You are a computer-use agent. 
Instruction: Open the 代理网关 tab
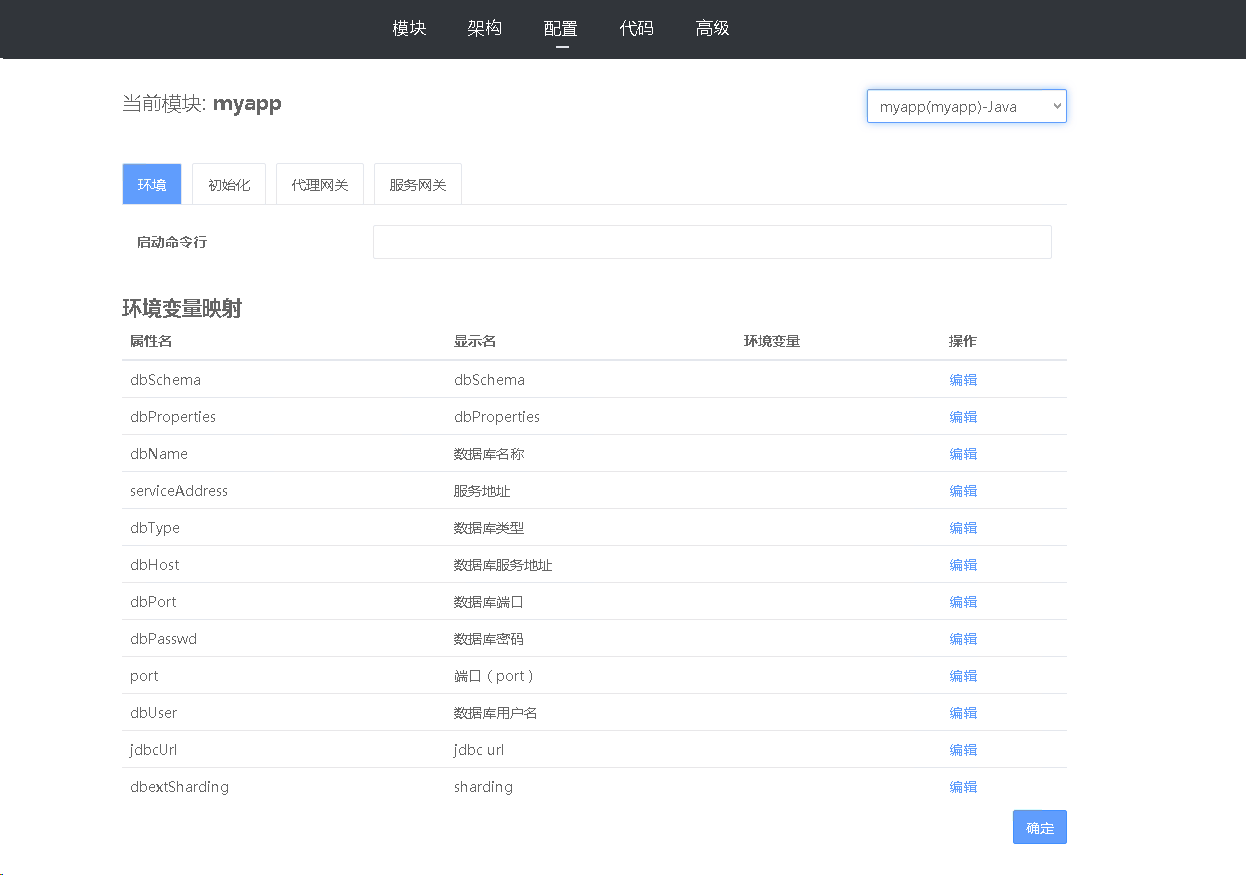coord(320,185)
